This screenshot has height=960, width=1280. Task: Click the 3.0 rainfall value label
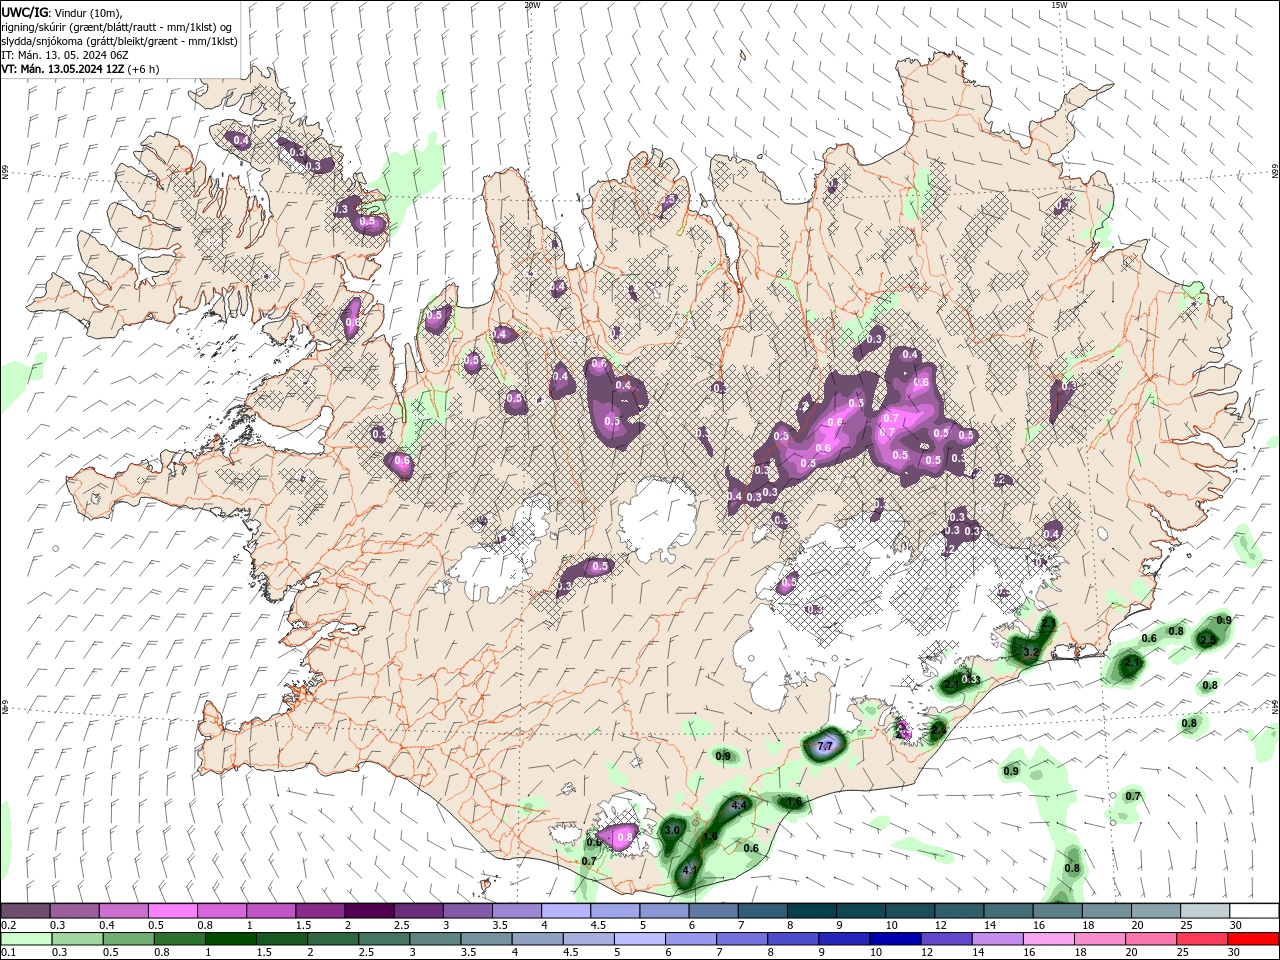coord(672,830)
